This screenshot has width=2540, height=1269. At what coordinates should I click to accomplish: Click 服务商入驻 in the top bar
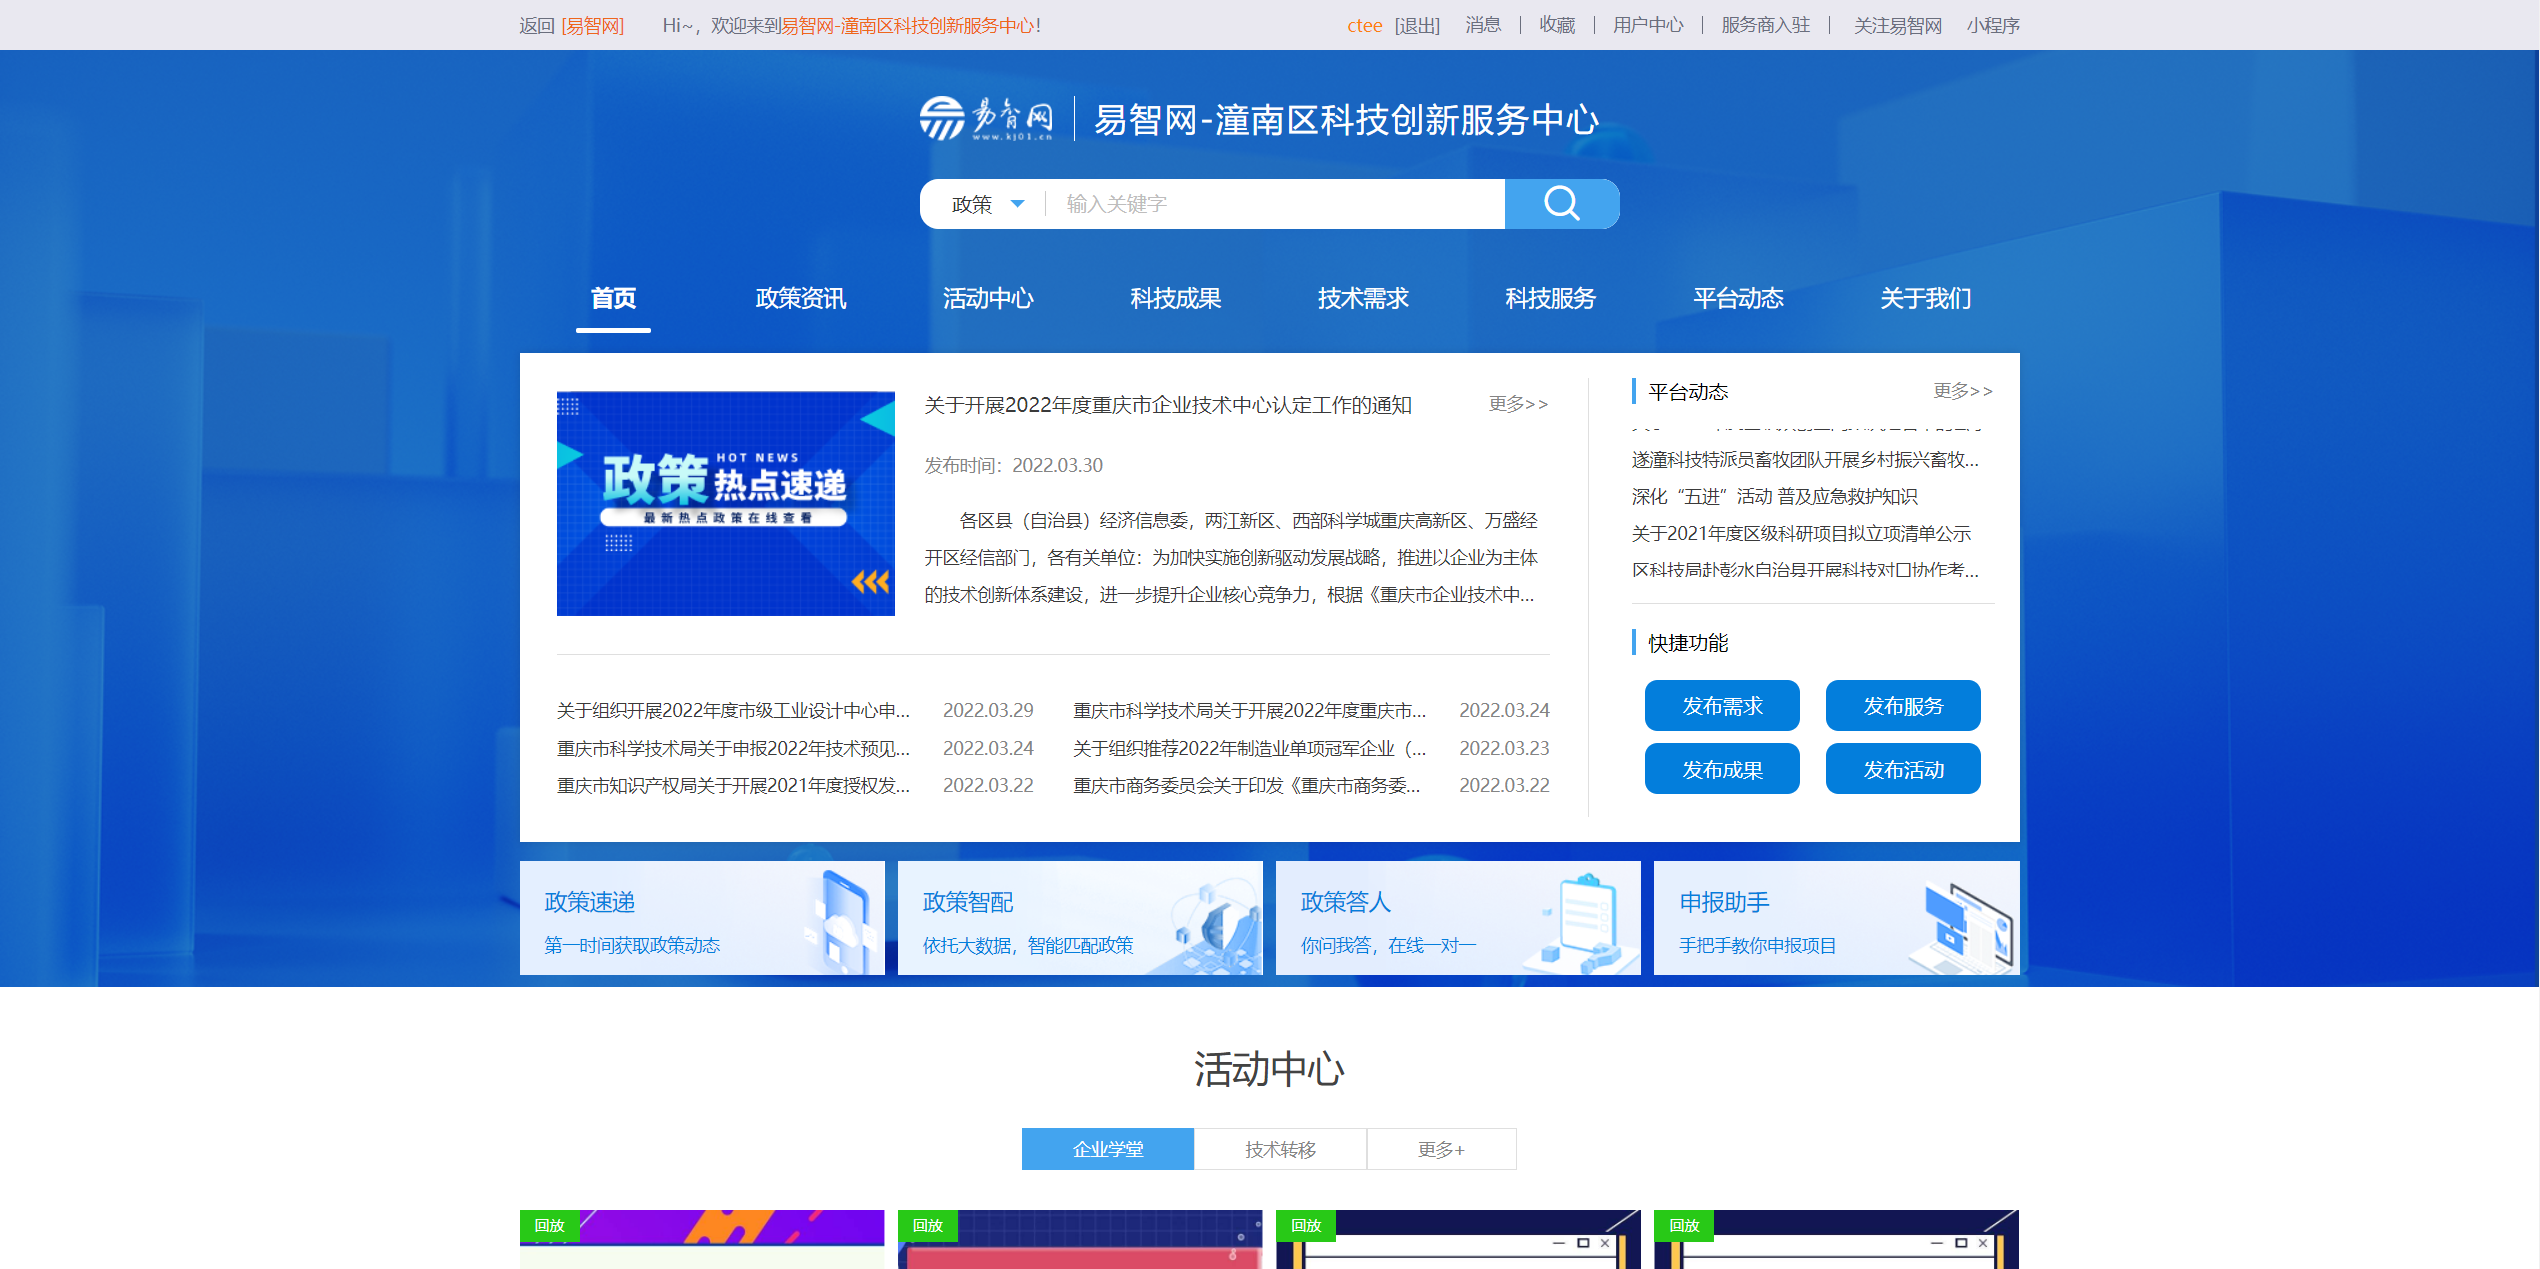[x=1765, y=25]
